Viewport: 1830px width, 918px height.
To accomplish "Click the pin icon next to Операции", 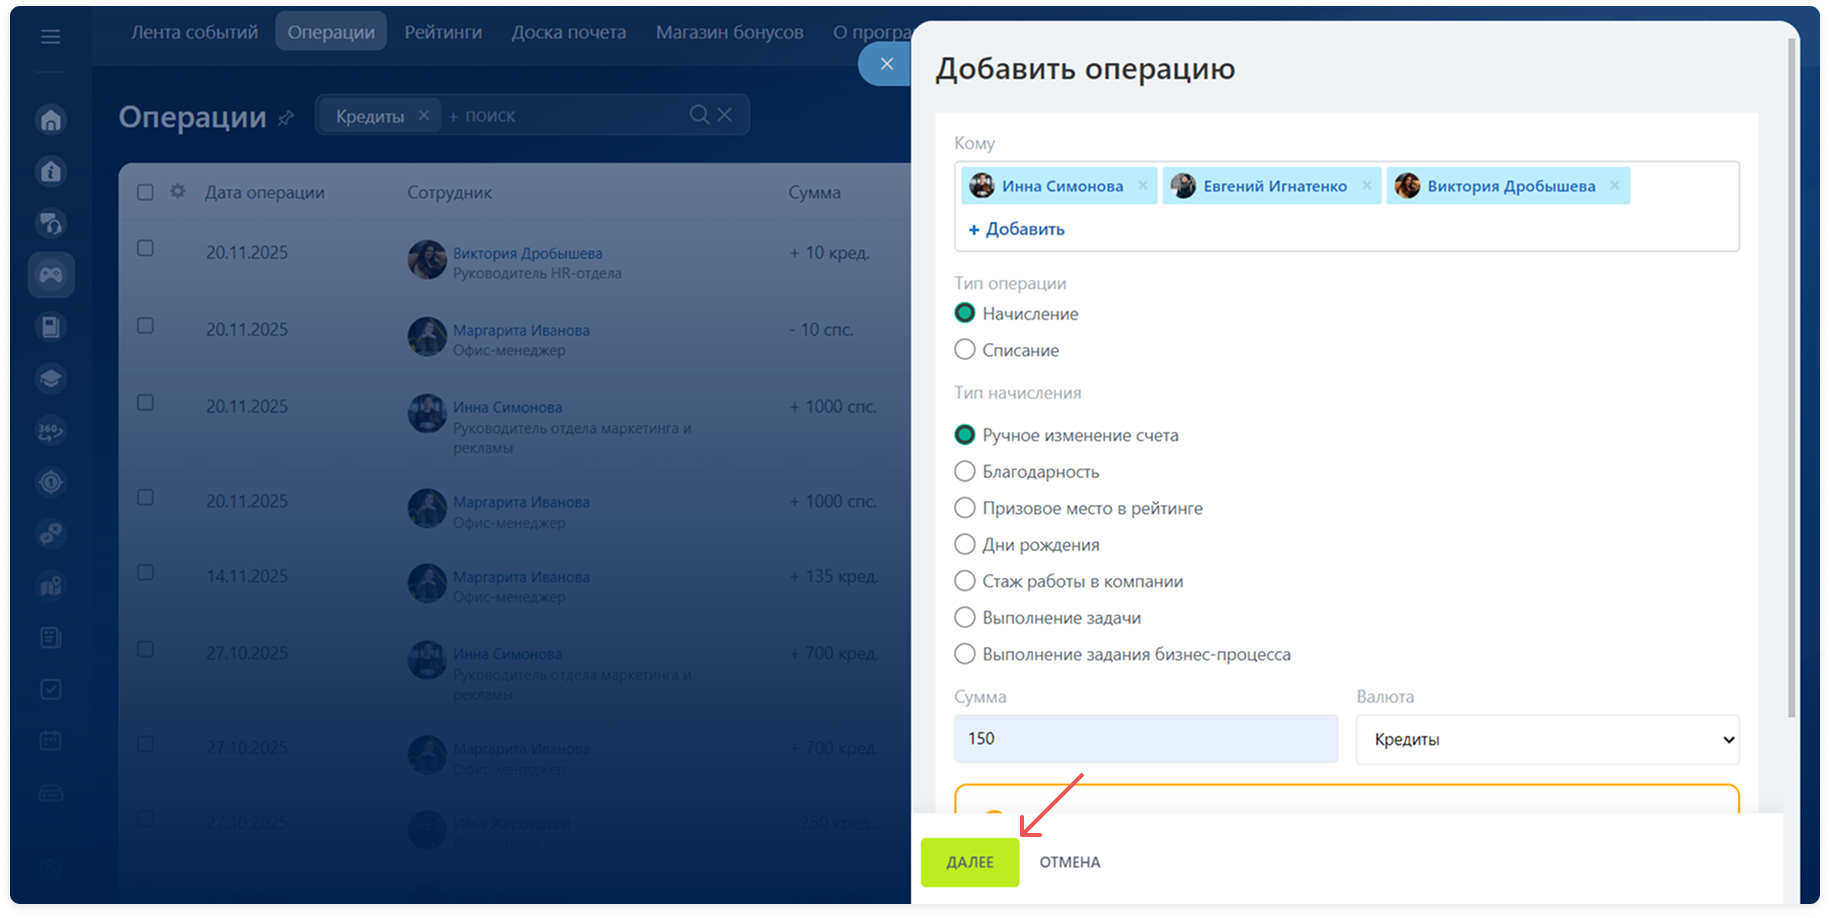I will point(286,118).
